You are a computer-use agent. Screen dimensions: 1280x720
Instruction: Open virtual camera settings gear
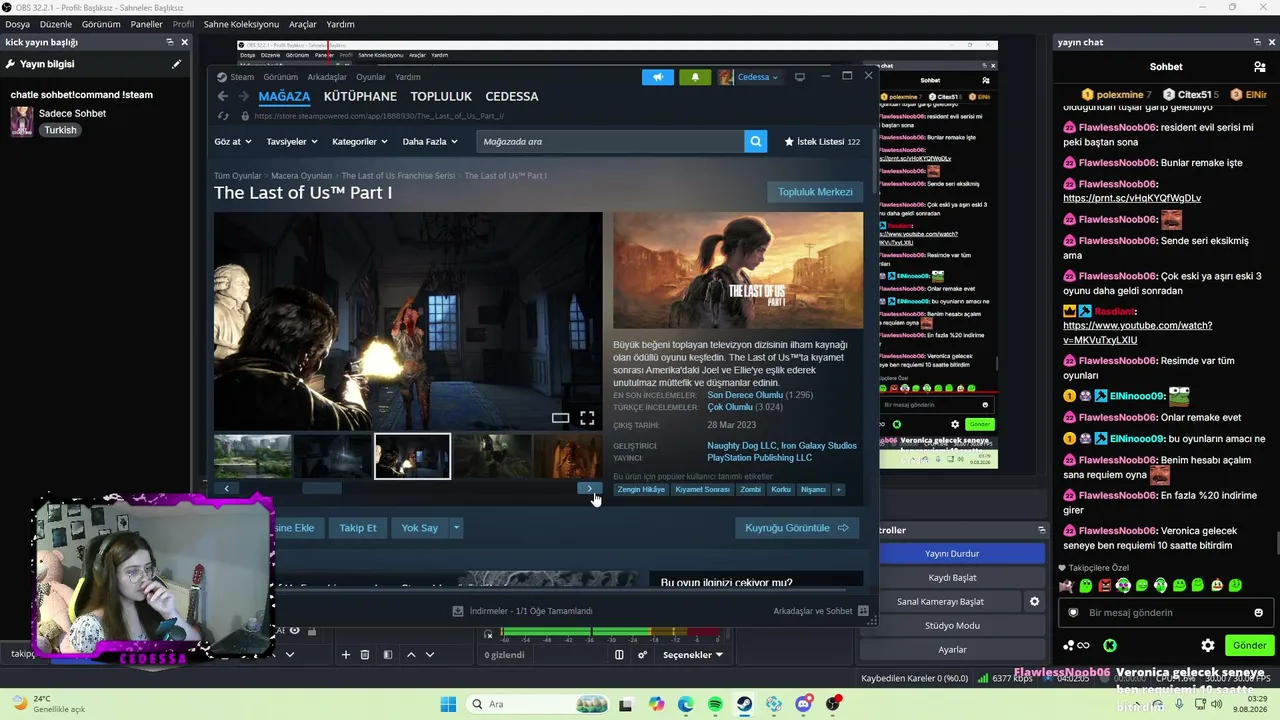coord(1035,602)
